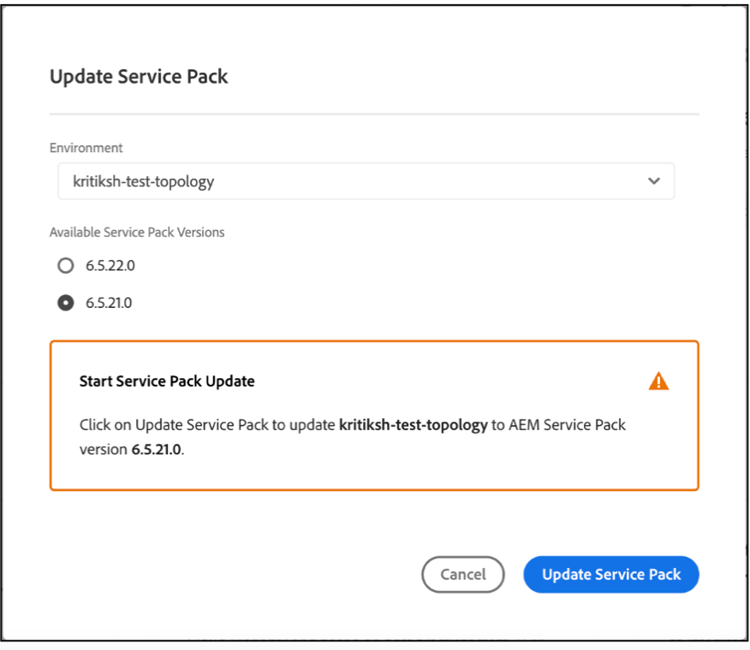750x650 pixels.
Task: Click the selected environment name inside dropdown
Action: click(144, 181)
